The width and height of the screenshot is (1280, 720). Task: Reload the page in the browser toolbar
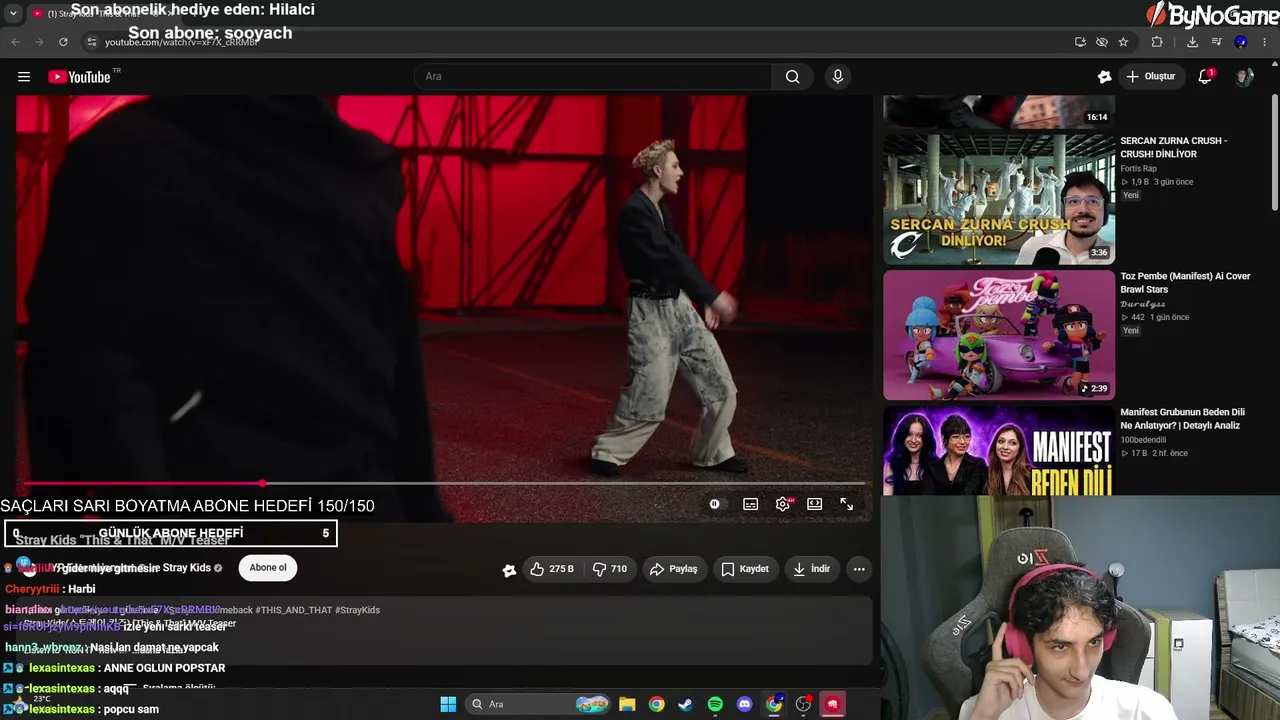(x=63, y=42)
